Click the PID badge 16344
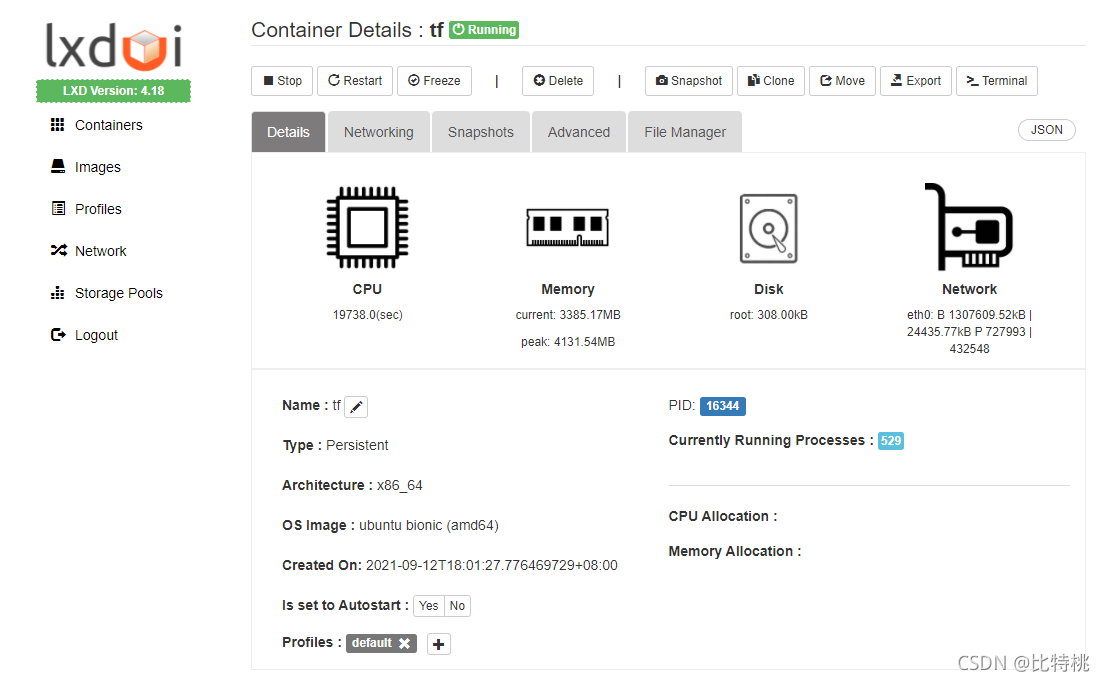Image resolution: width=1105 pixels, height=681 pixels. click(x=722, y=406)
